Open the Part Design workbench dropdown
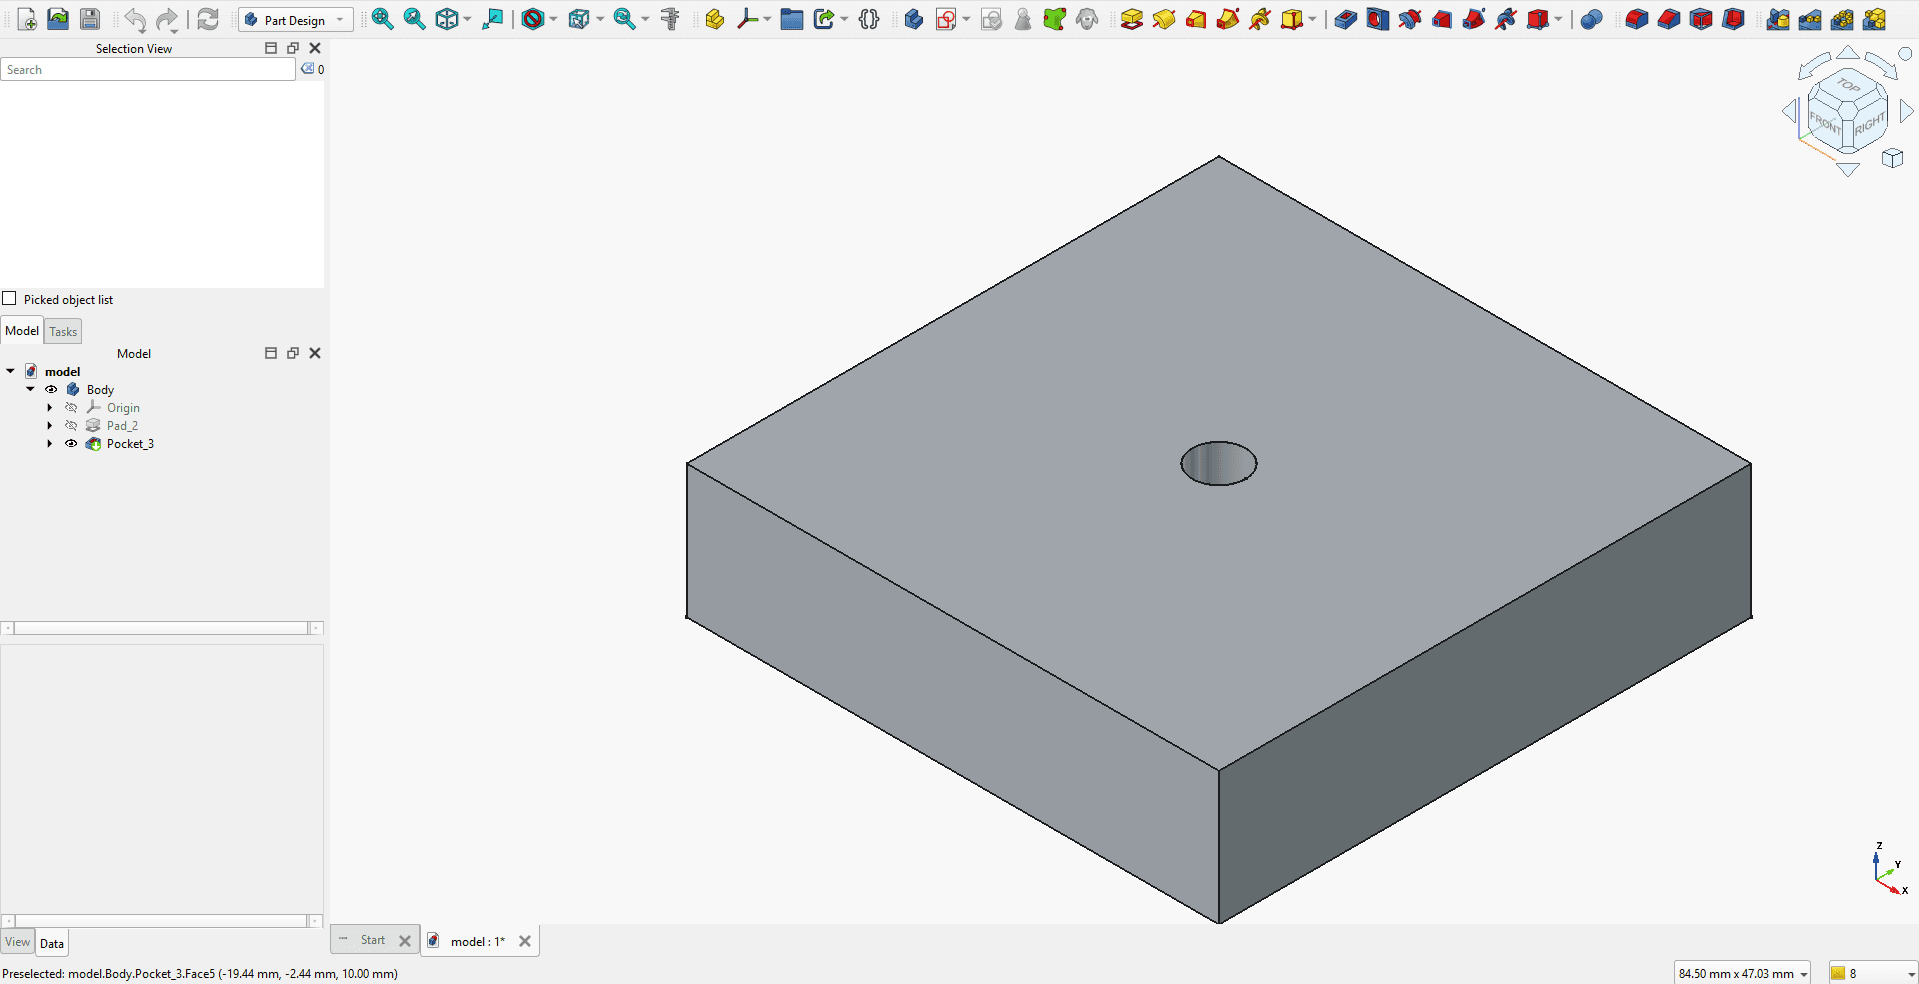Screen dimensions: 1919x984 tap(296, 19)
